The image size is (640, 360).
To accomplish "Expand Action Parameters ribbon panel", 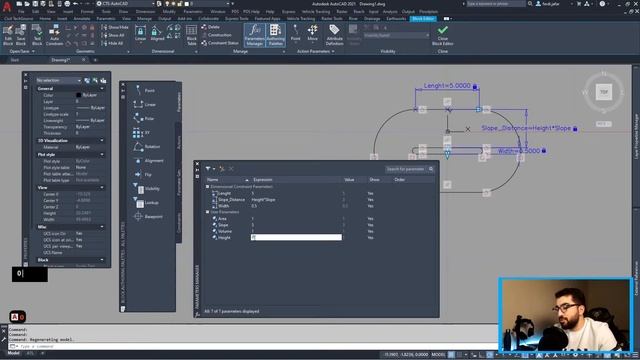I will click(x=316, y=51).
